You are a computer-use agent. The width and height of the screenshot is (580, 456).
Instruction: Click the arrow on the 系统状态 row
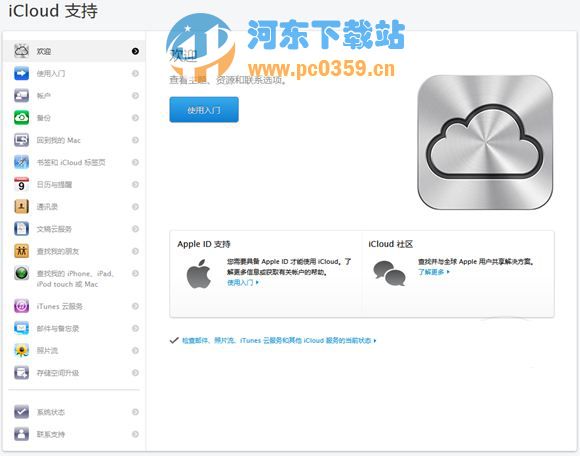point(135,412)
